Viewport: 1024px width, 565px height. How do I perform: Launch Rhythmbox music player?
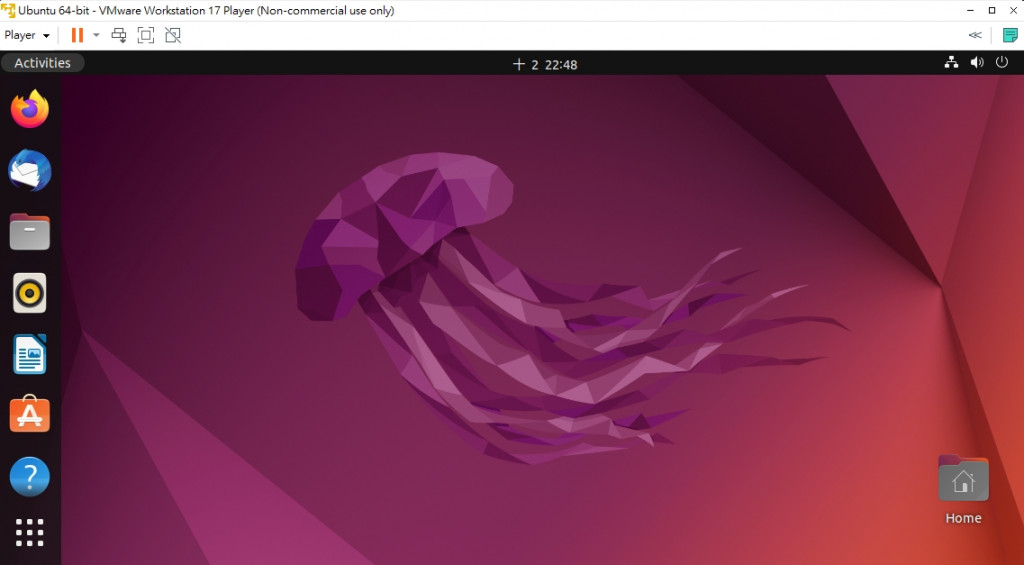(29, 293)
